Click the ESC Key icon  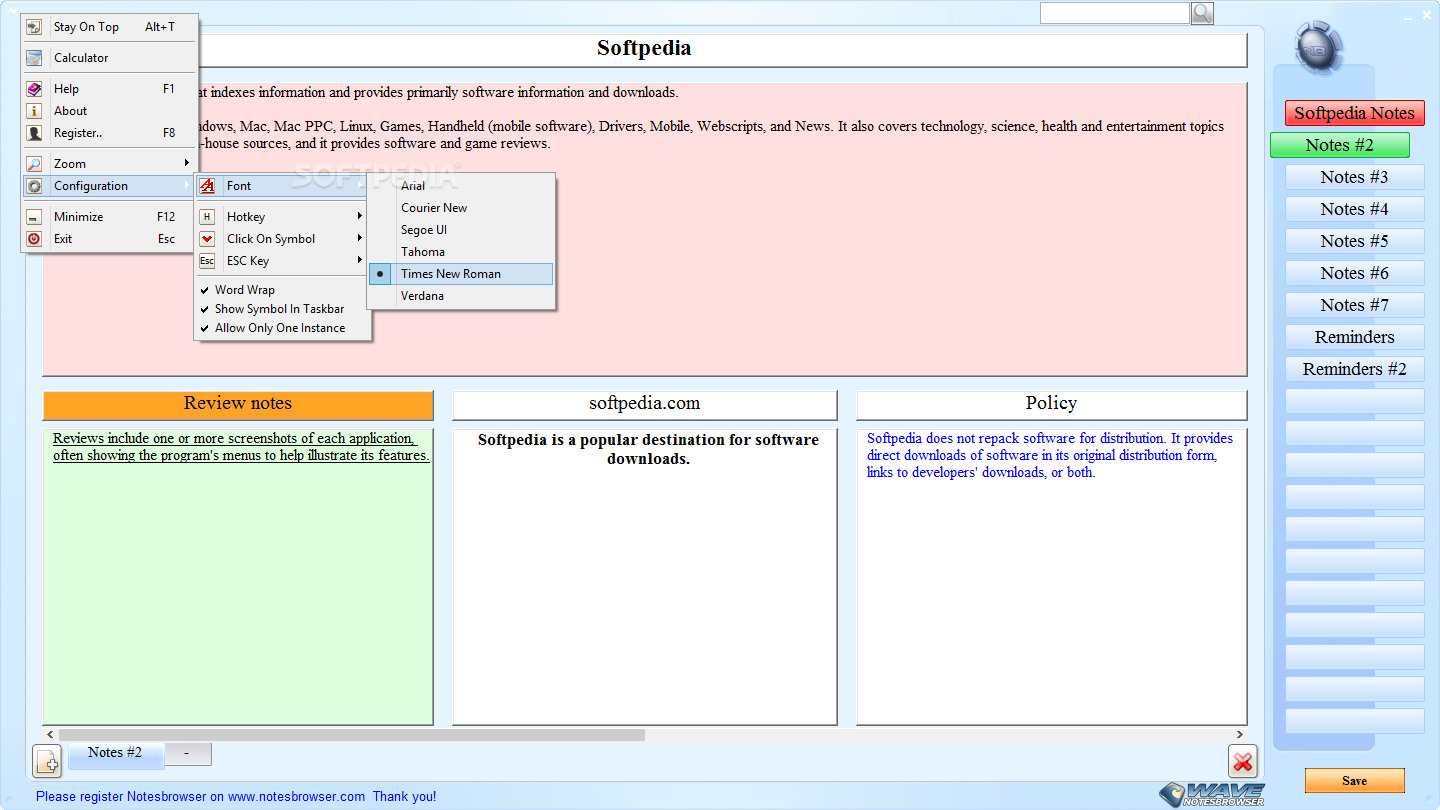[x=207, y=261]
